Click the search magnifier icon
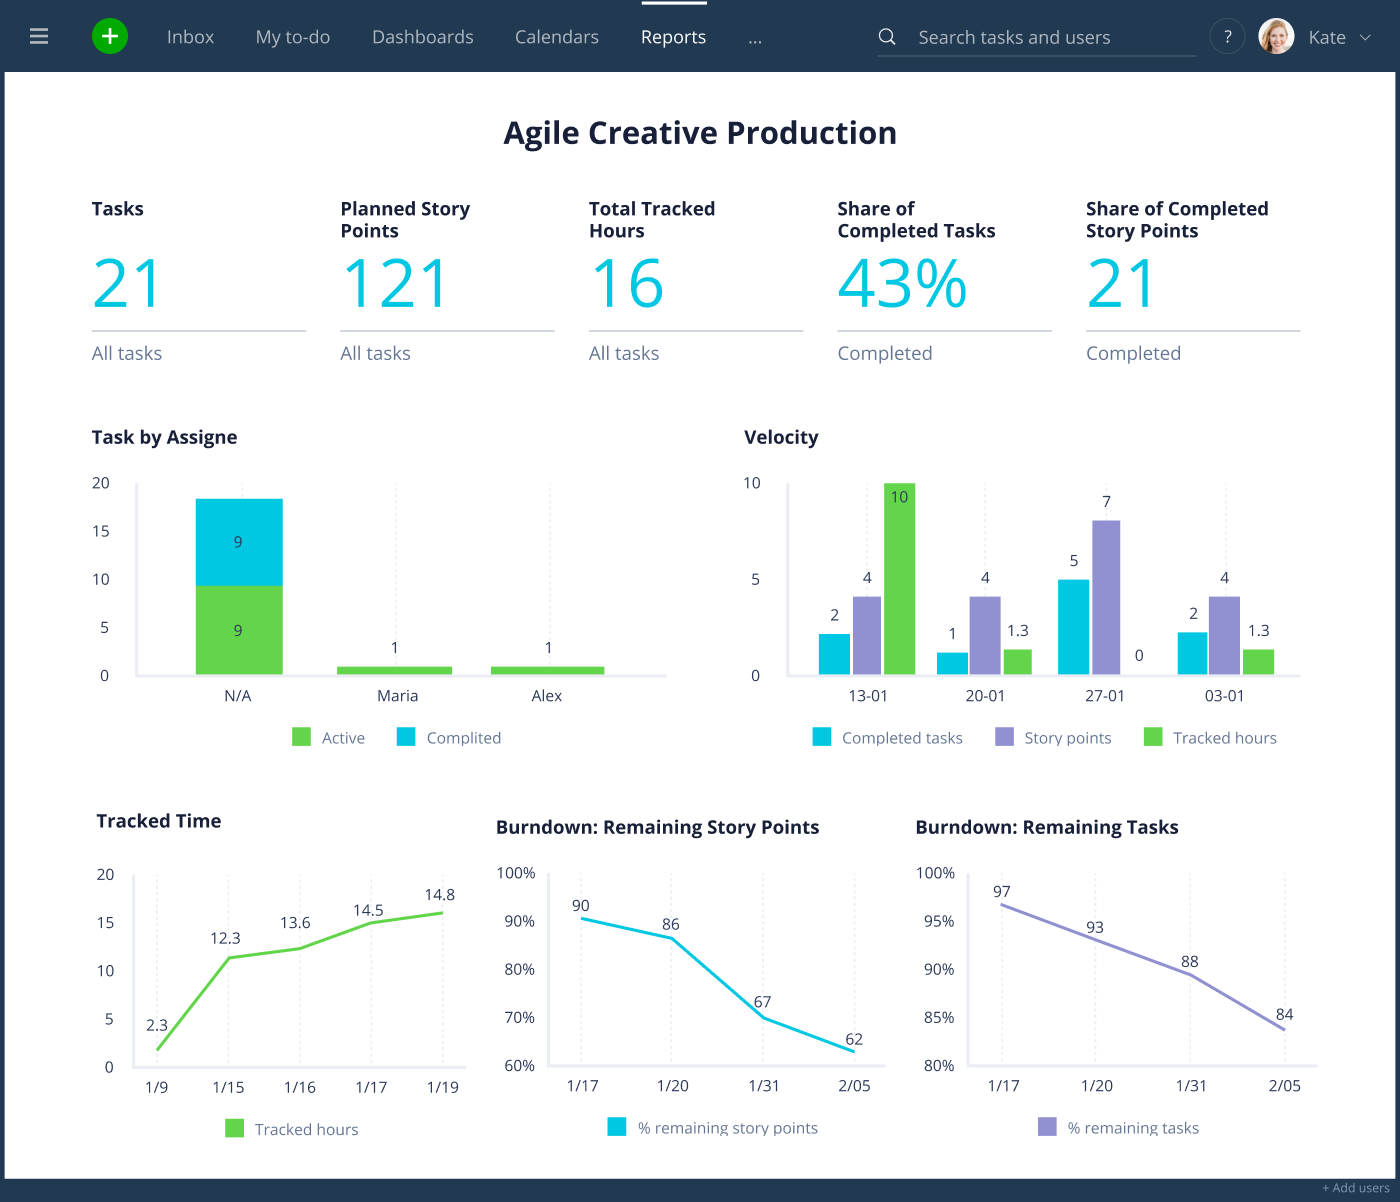 point(887,37)
